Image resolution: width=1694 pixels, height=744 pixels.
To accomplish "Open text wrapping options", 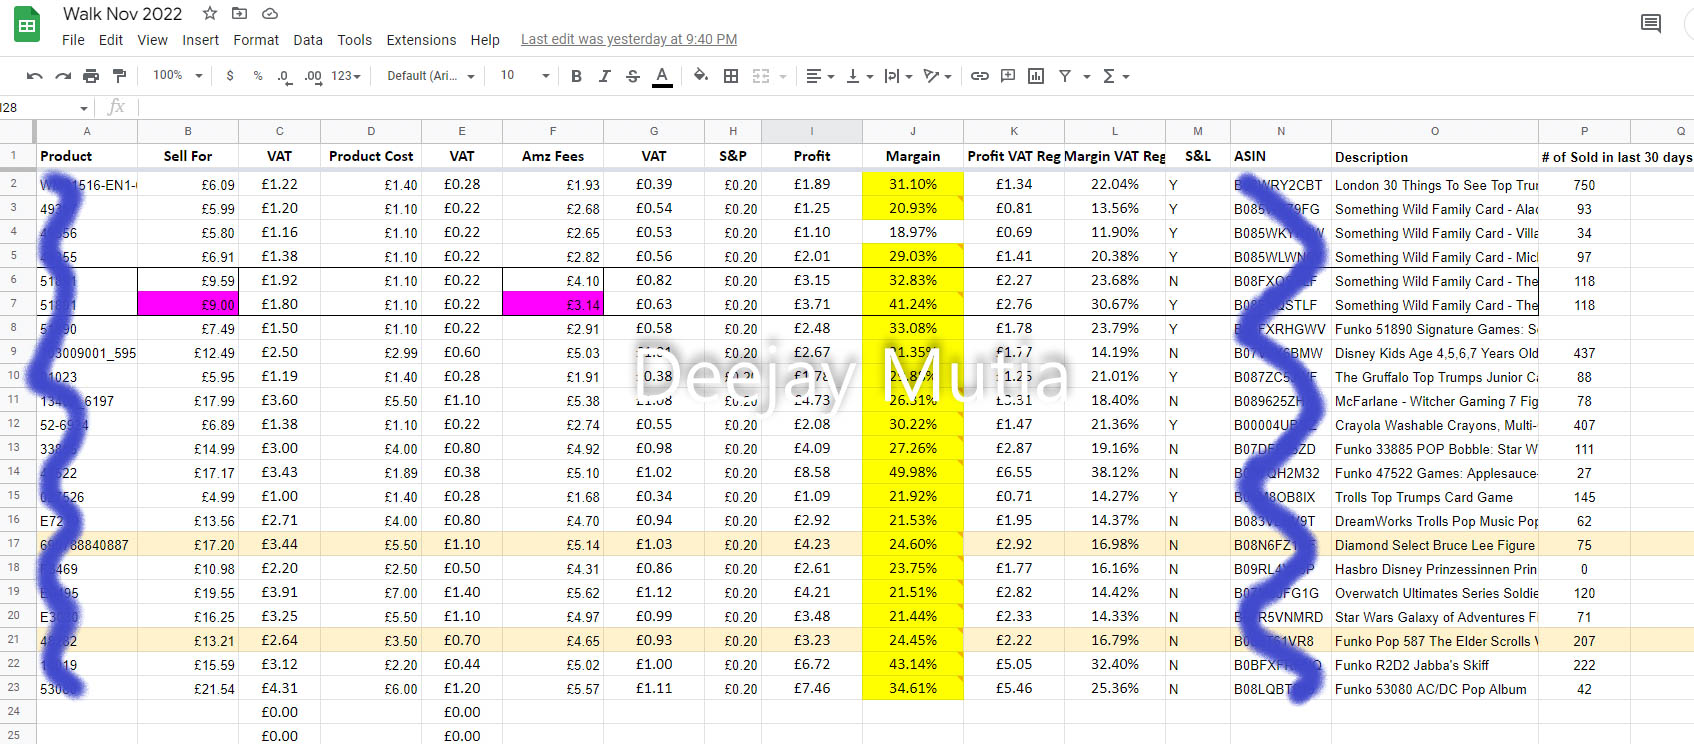I will pos(898,76).
